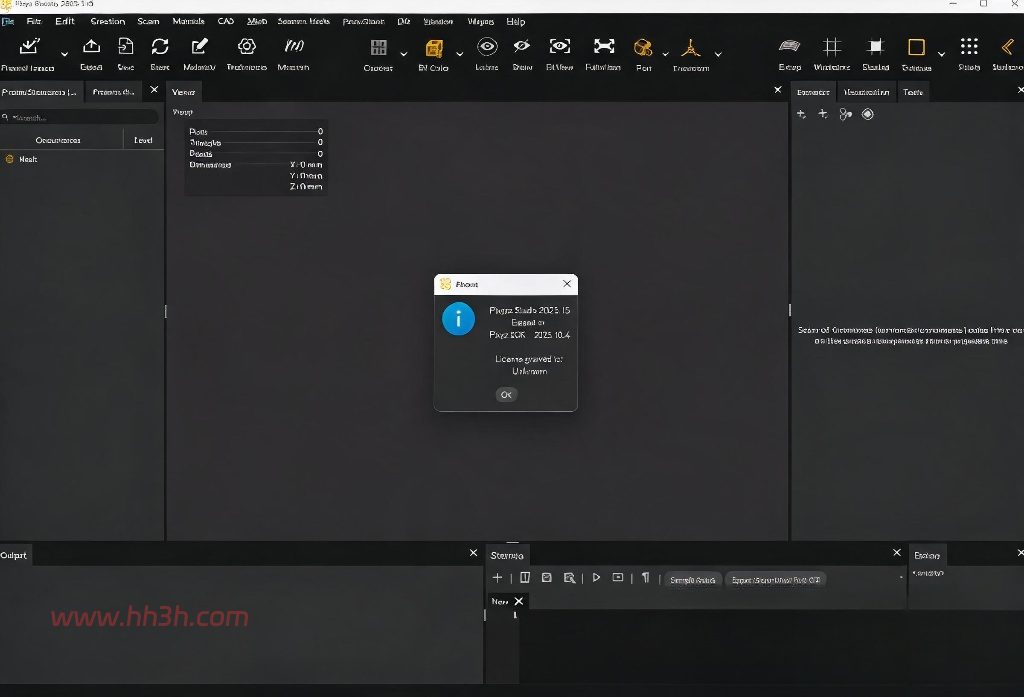Select the middle tab of the right panel
The height and width of the screenshot is (697, 1024).
coord(867,92)
